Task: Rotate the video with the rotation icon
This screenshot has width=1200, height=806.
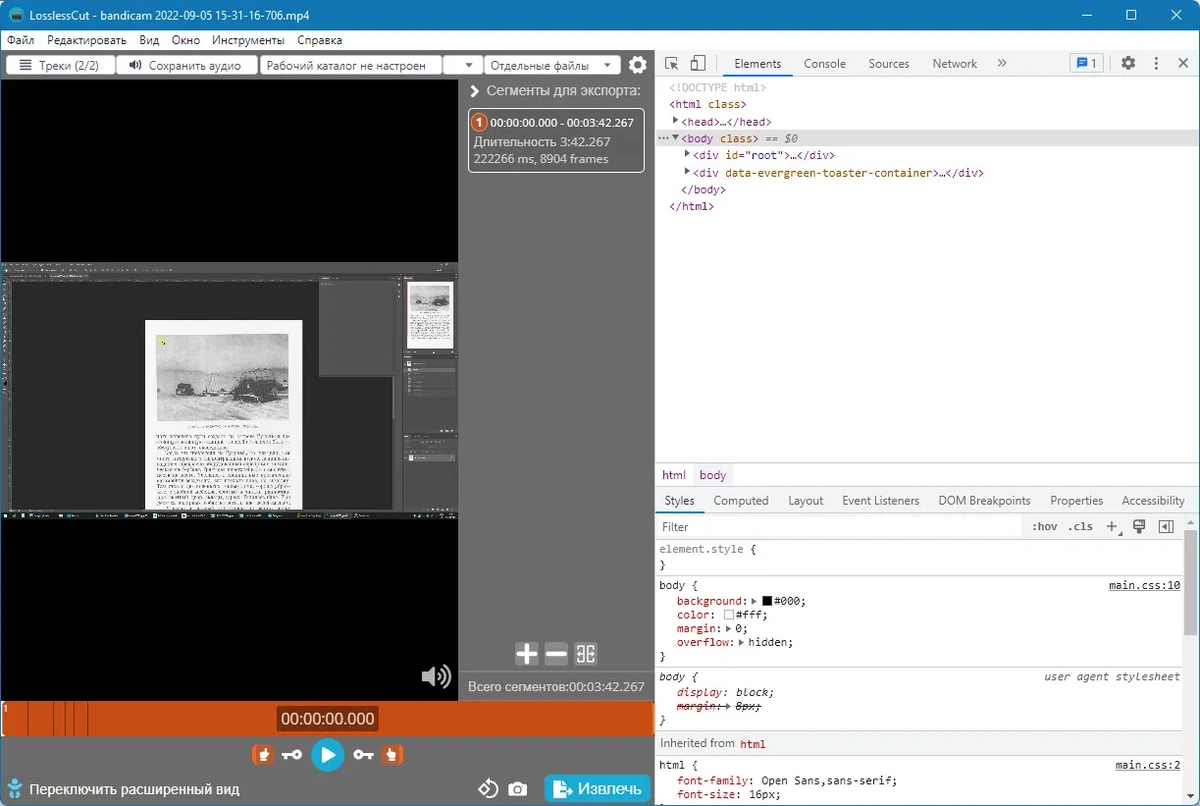Action: point(488,788)
